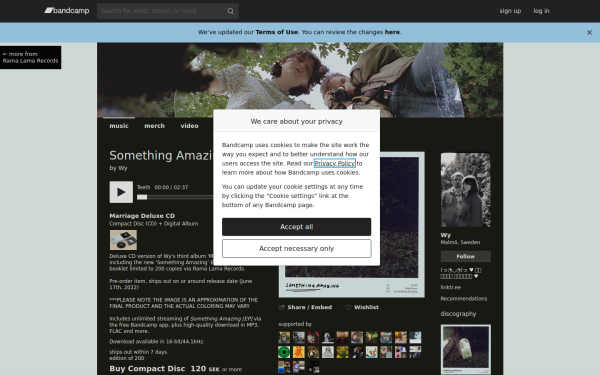600x375 pixels.
Task: Open the discography heading link
Action: pos(458,314)
